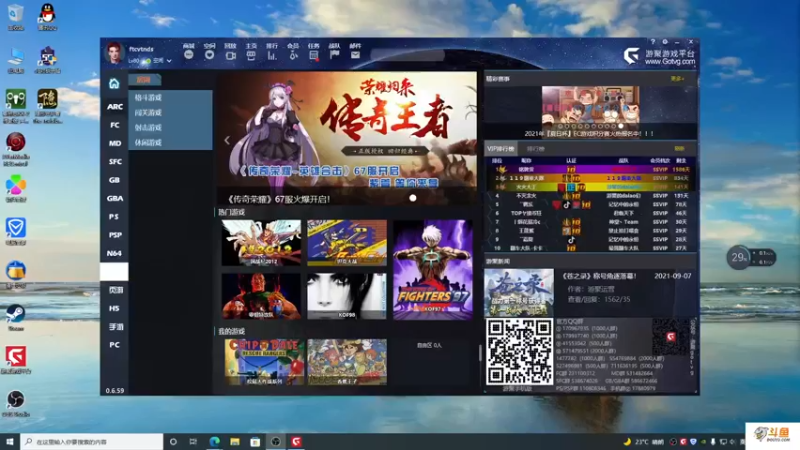800x450 pixels.
Task: Open the KOF98 game thumbnail
Action: pos(347,296)
